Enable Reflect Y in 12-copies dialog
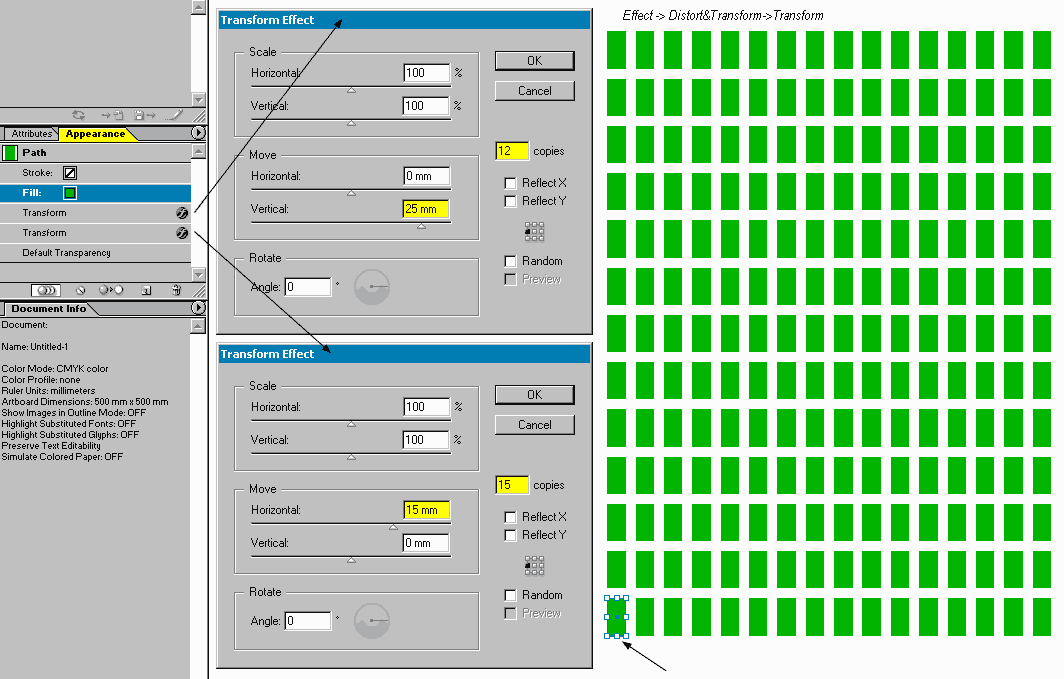The height and width of the screenshot is (679, 1064). click(510, 201)
